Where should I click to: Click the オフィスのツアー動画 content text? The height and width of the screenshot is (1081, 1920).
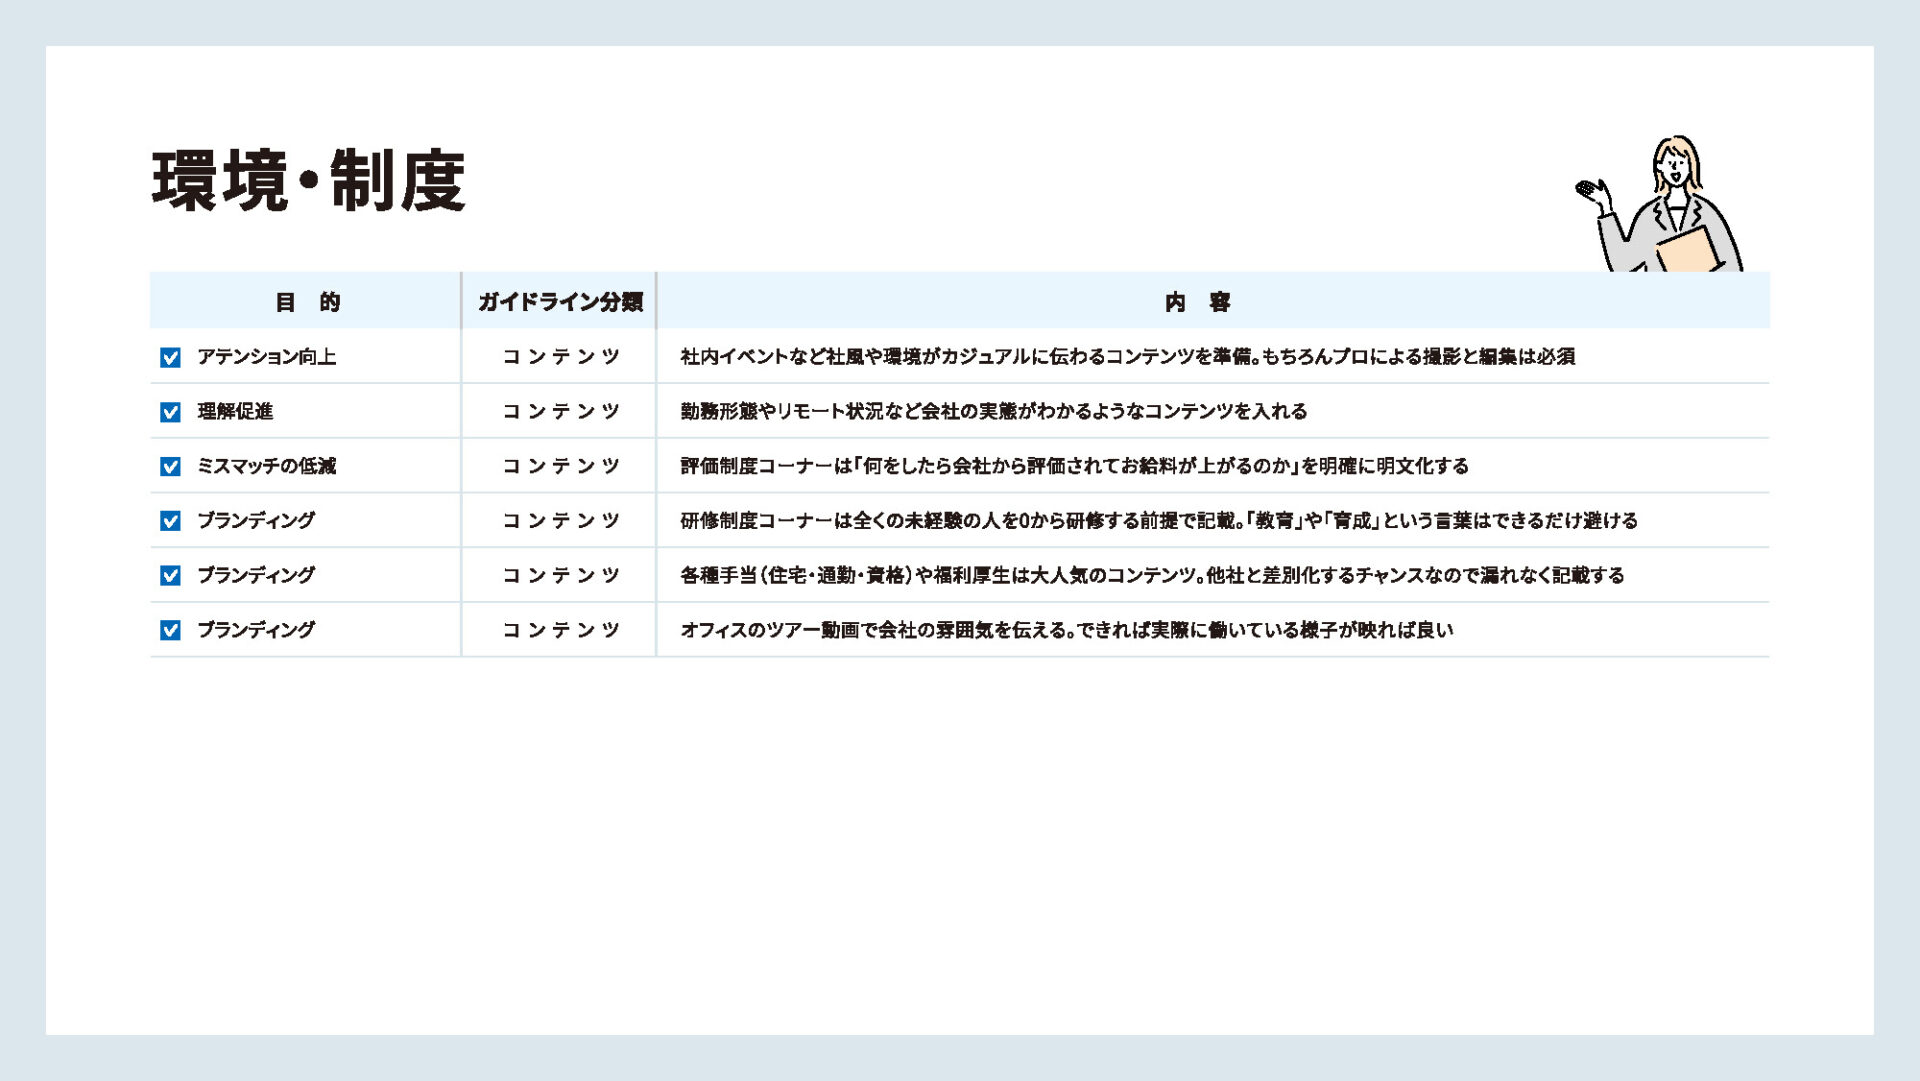[1066, 630]
